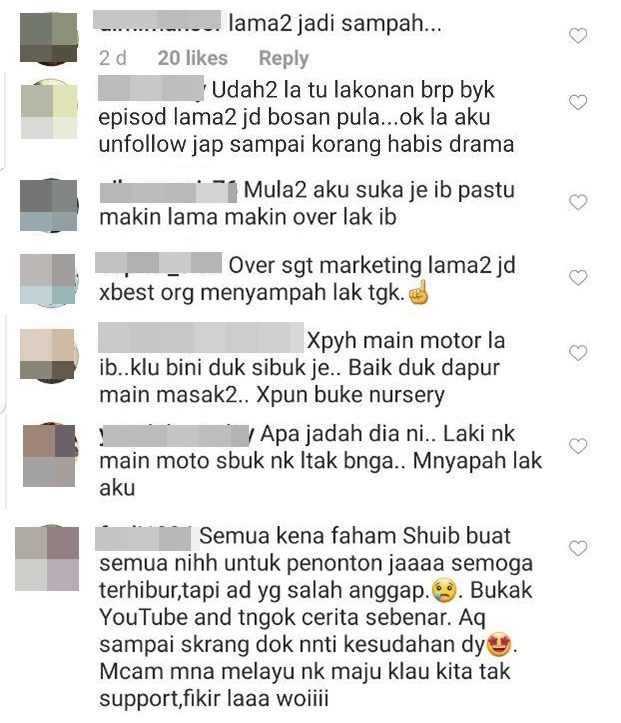The image size is (621, 723).
Task: View the 20 likes list
Action: [193, 58]
